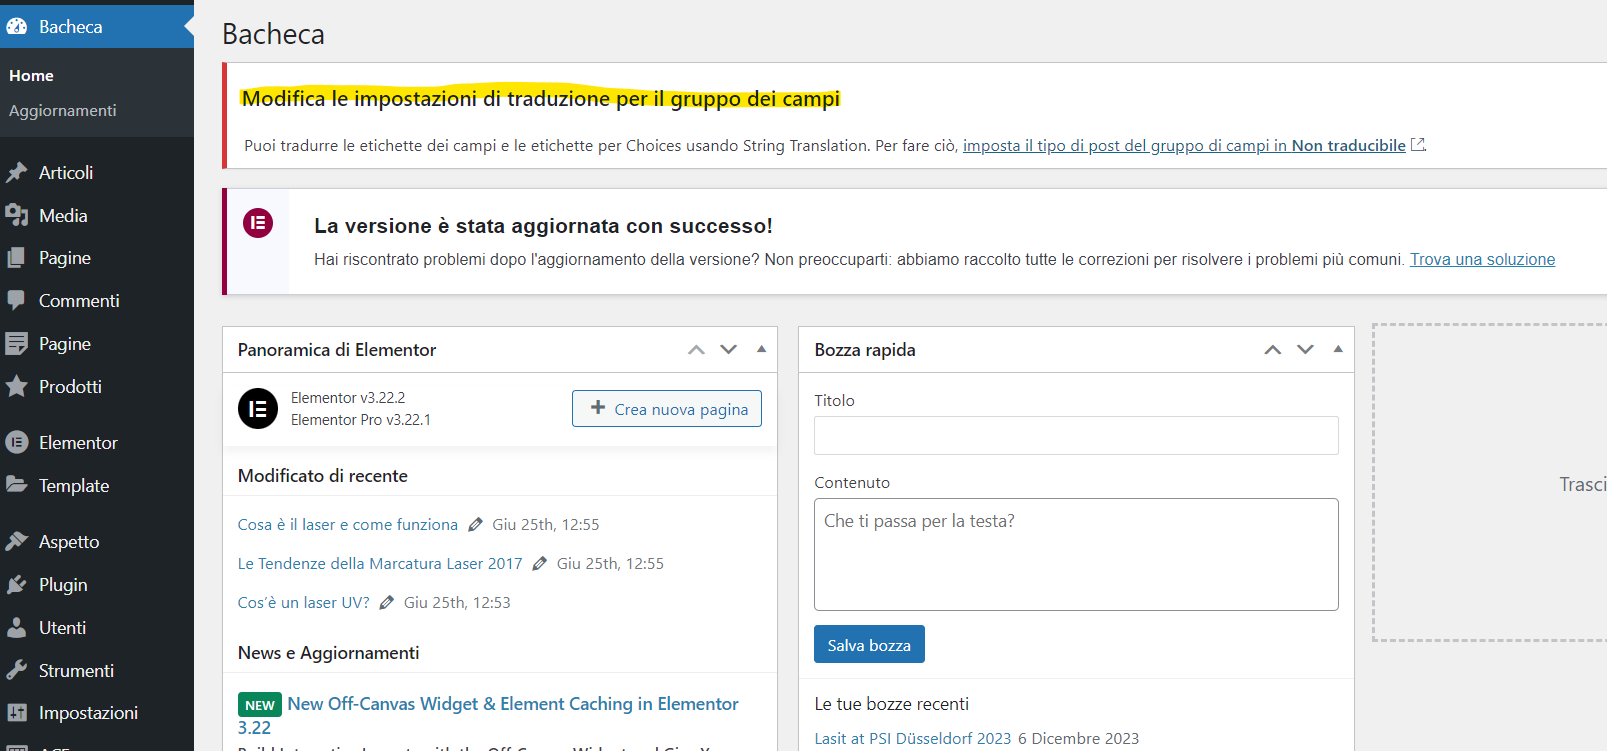Click the Media library icon
1607x751 pixels.
17,215
